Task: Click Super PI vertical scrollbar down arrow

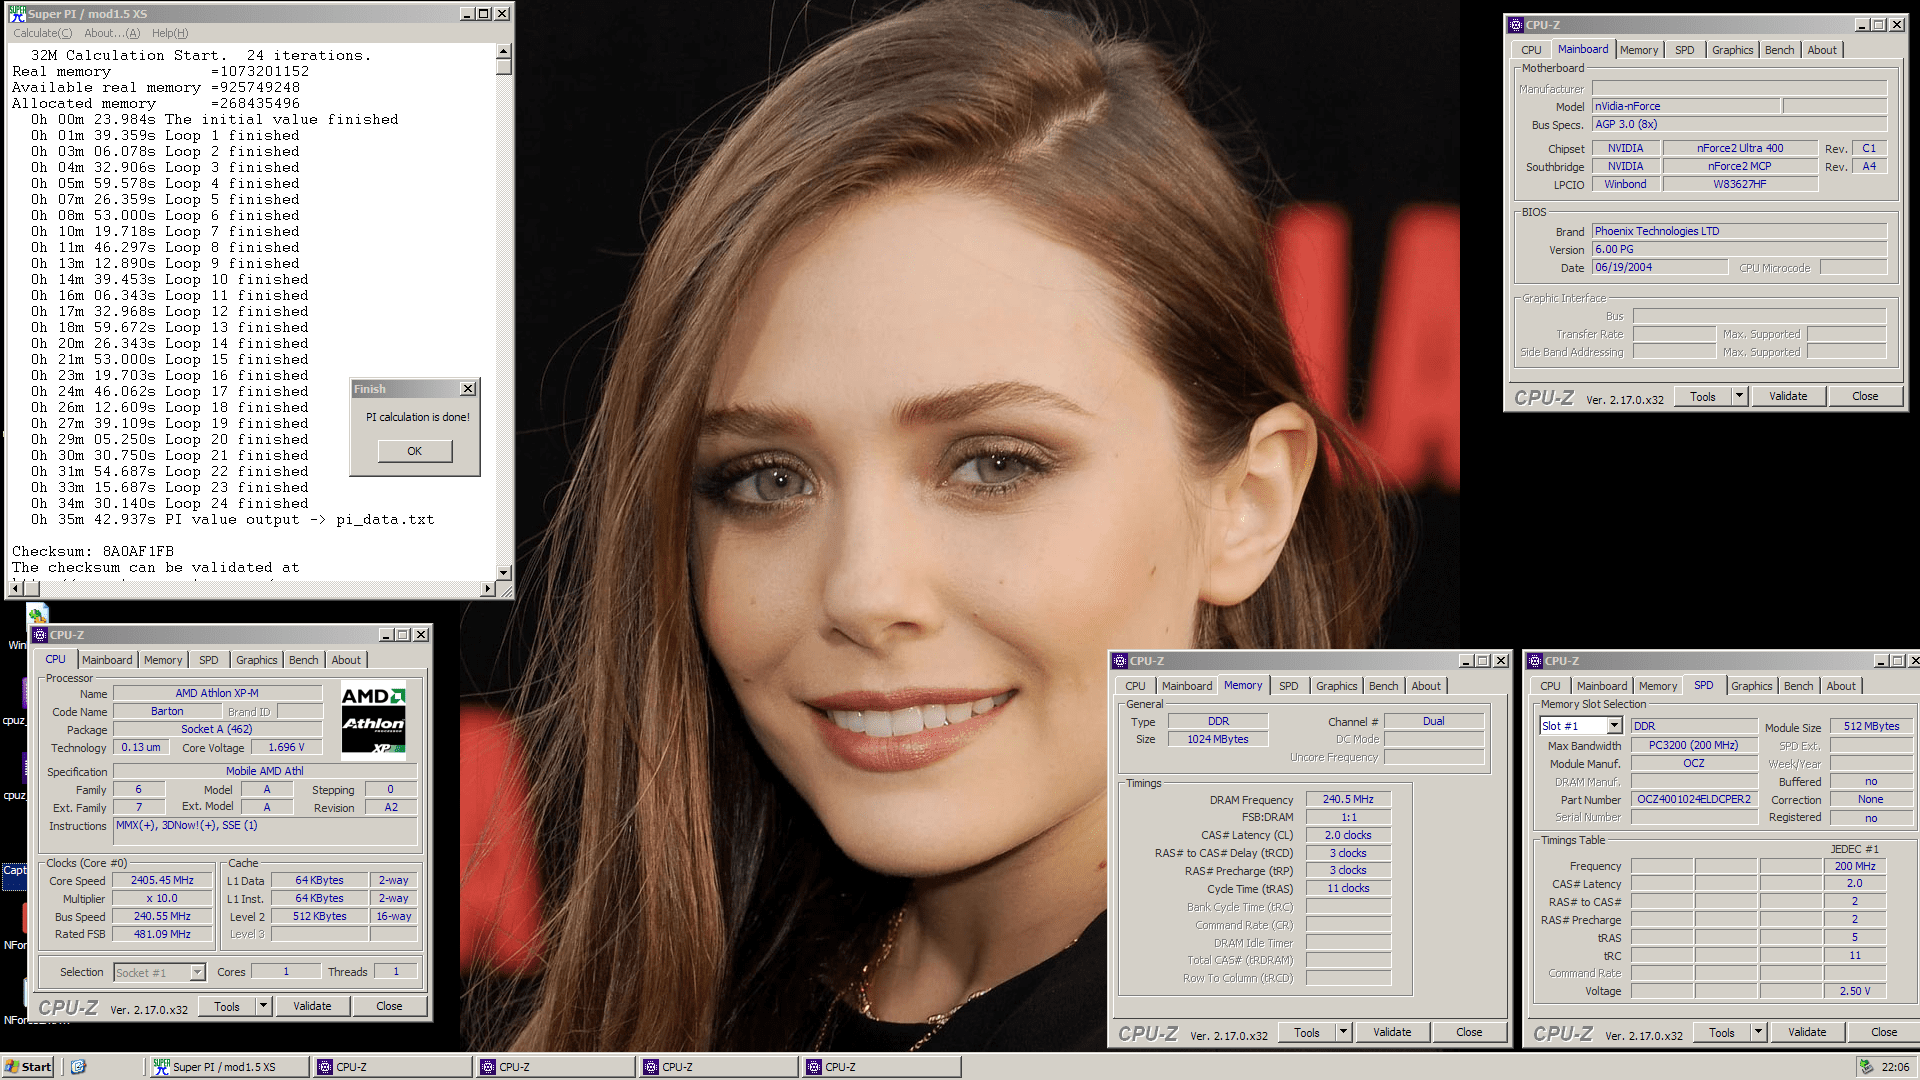Action: 503,573
